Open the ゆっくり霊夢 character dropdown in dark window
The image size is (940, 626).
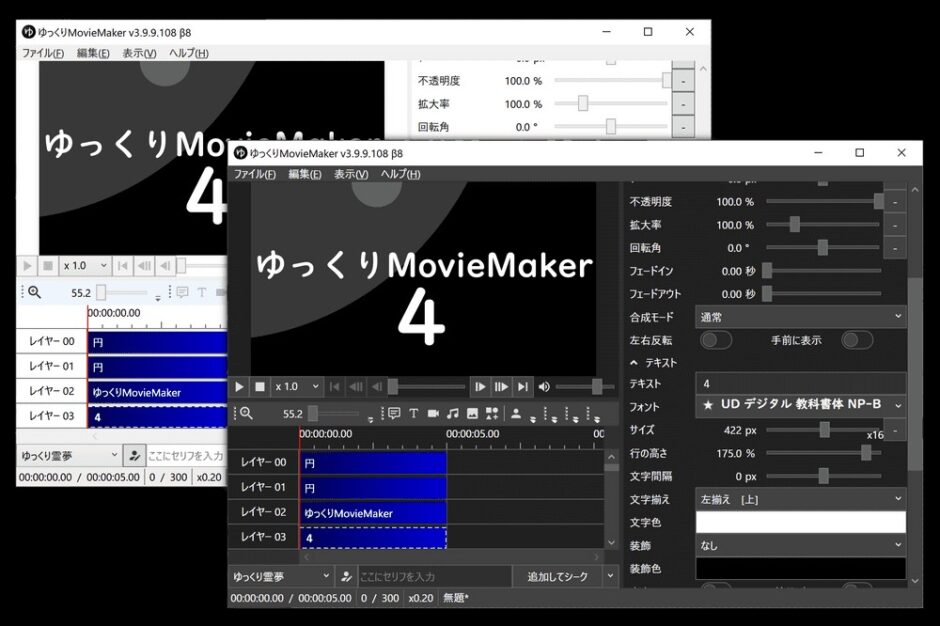coord(280,576)
